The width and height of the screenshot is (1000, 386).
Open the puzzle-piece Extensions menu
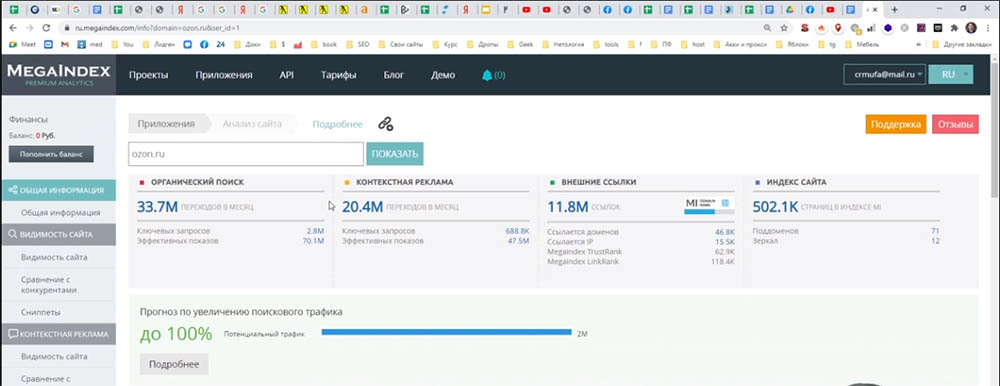pos(954,28)
